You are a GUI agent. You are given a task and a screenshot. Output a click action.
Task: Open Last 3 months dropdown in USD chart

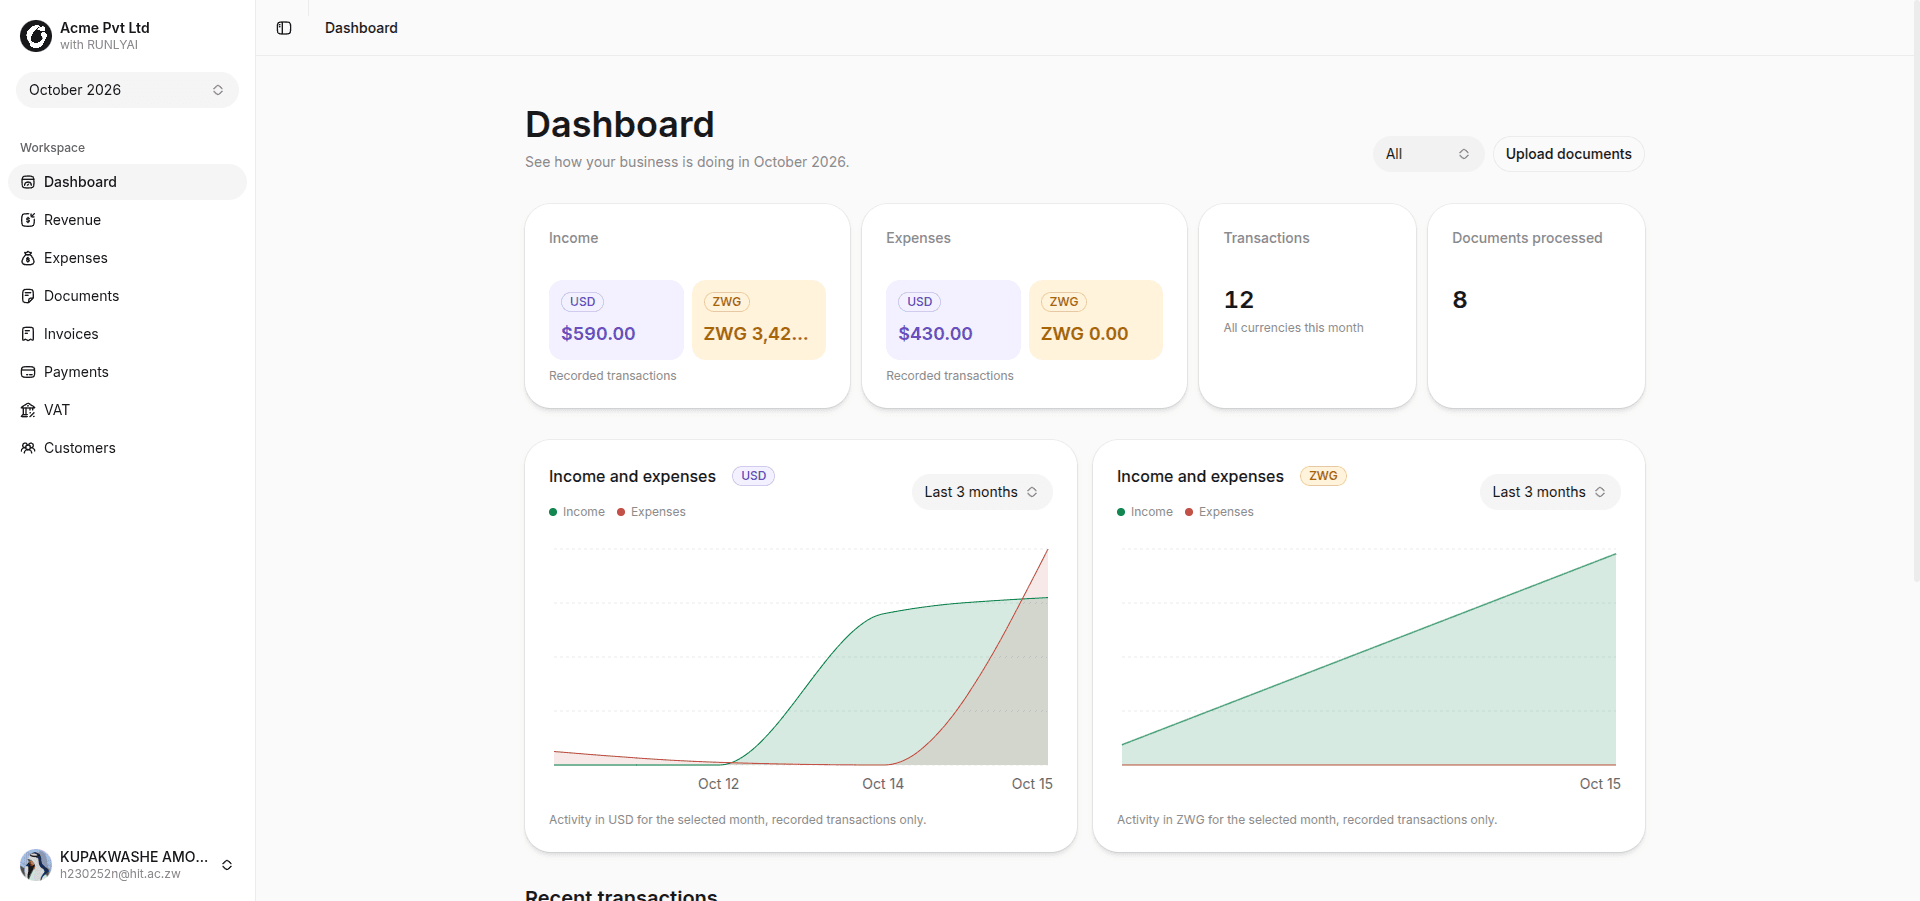(x=982, y=492)
